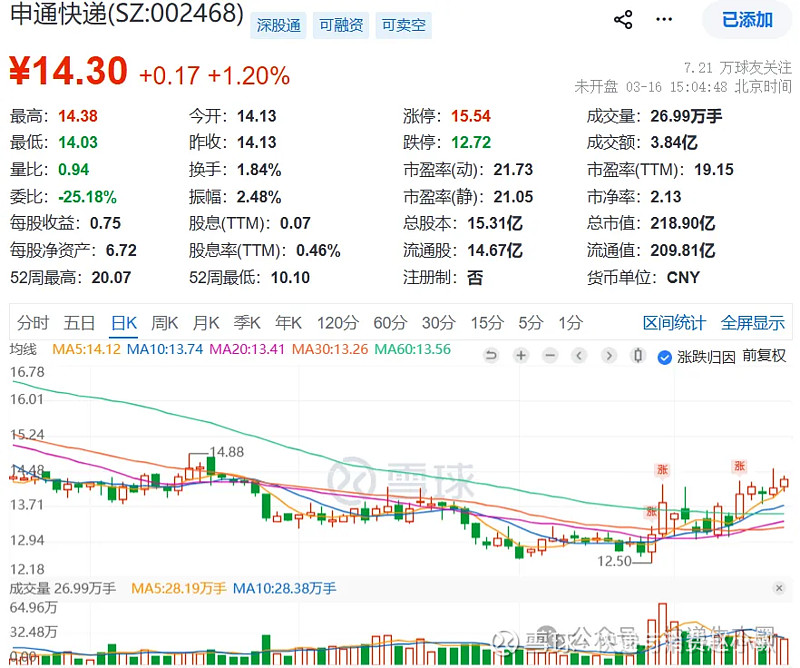This screenshot has width=800, height=668.
Task: Click the MA5:14.12 indicator label
Action: [86, 350]
